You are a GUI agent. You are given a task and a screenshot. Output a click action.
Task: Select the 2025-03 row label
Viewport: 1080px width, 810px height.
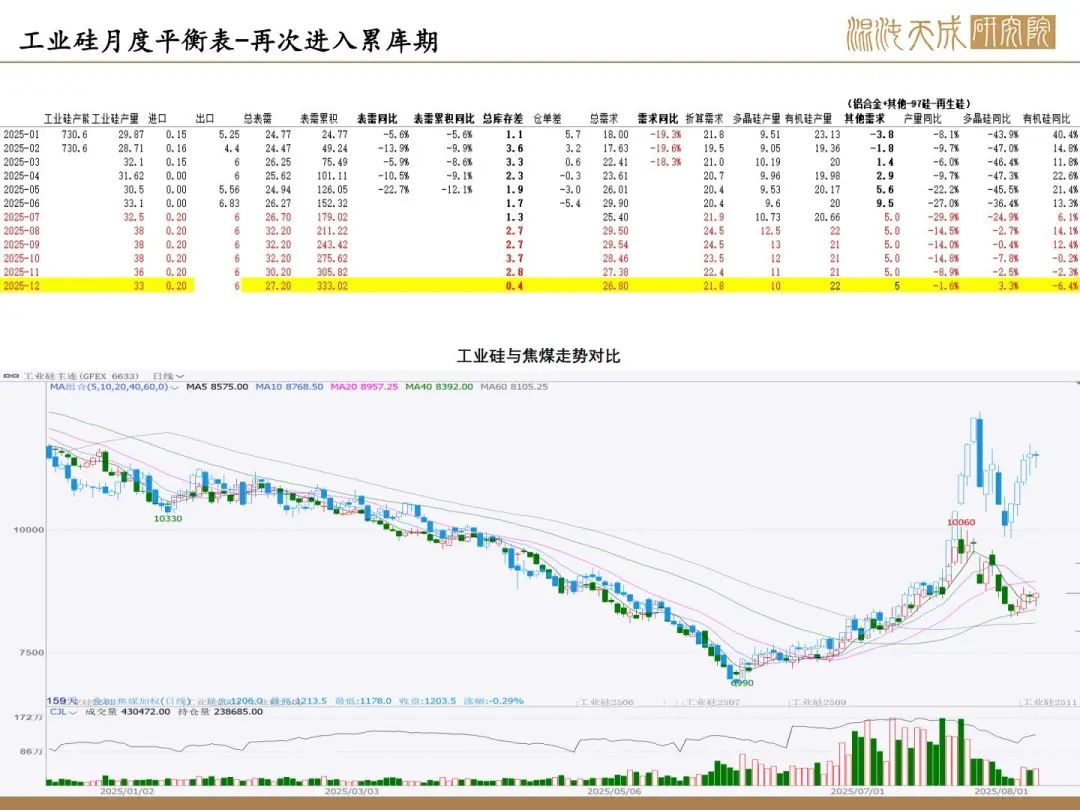point(21,162)
